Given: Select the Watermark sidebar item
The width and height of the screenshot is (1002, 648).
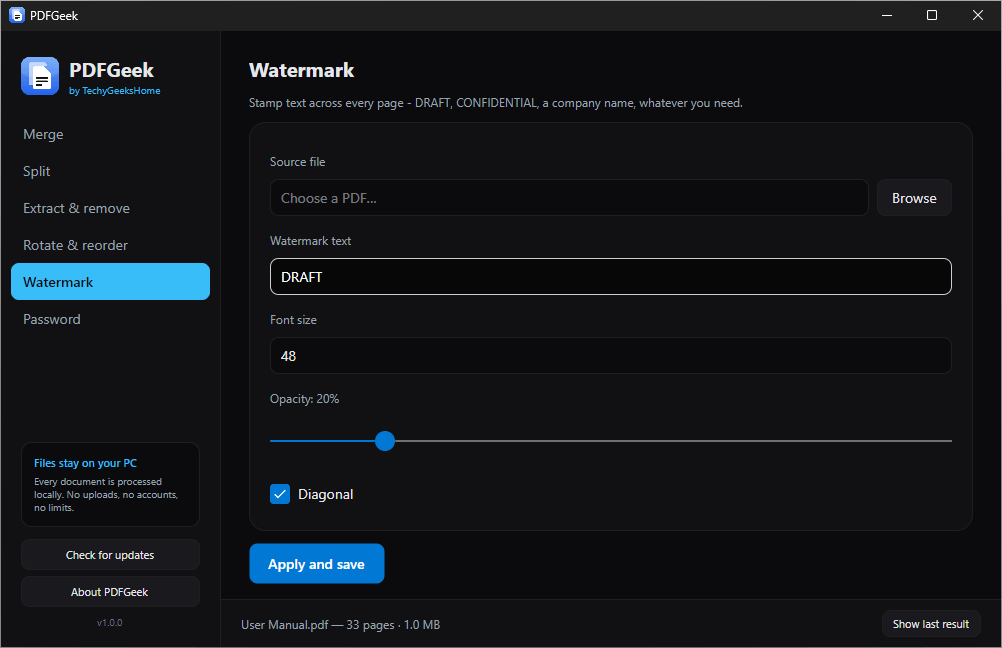Looking at the screenshot, I should point(110,282).
